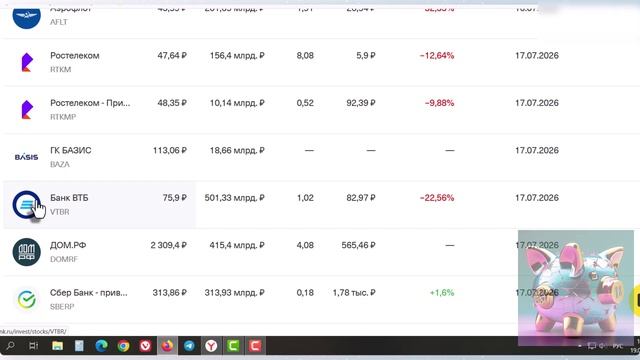
Task: Open Telegram from the taskbar
Action: [189, 346]
